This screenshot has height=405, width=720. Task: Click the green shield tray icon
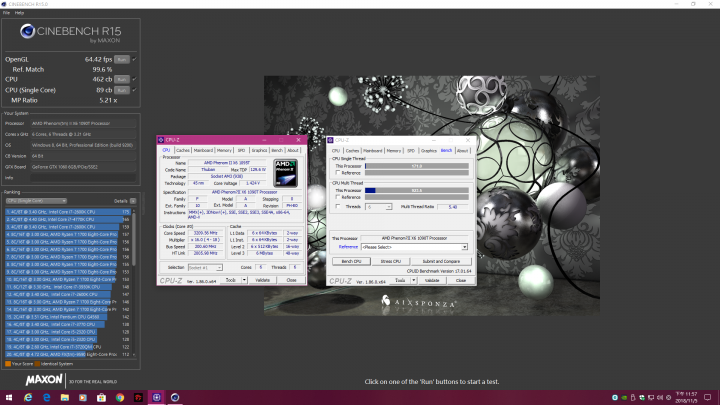pos(642,398)
